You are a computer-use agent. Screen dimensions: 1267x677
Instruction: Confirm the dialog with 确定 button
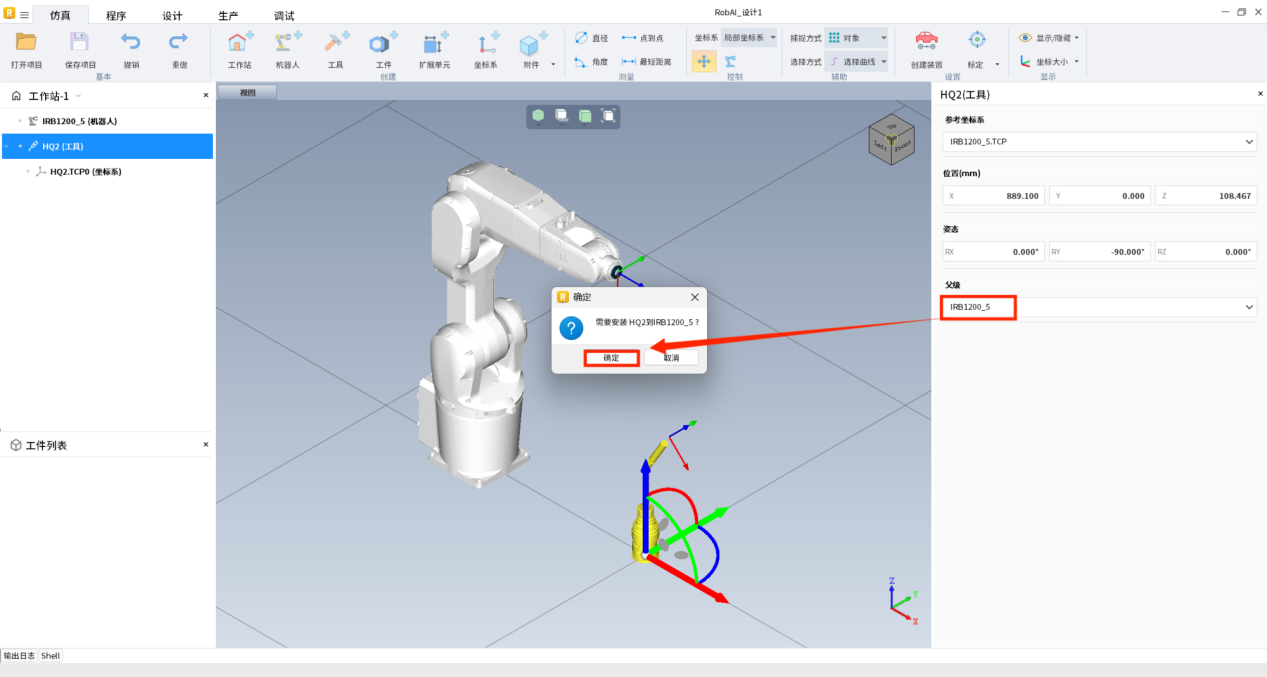tap(611, 358)
